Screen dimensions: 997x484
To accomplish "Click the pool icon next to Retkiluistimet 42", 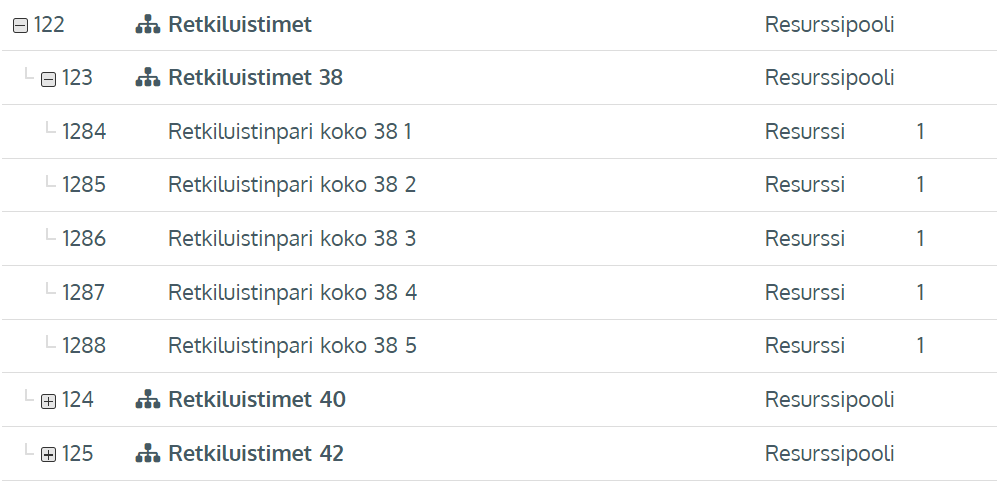I will click(x=147, y=454).
